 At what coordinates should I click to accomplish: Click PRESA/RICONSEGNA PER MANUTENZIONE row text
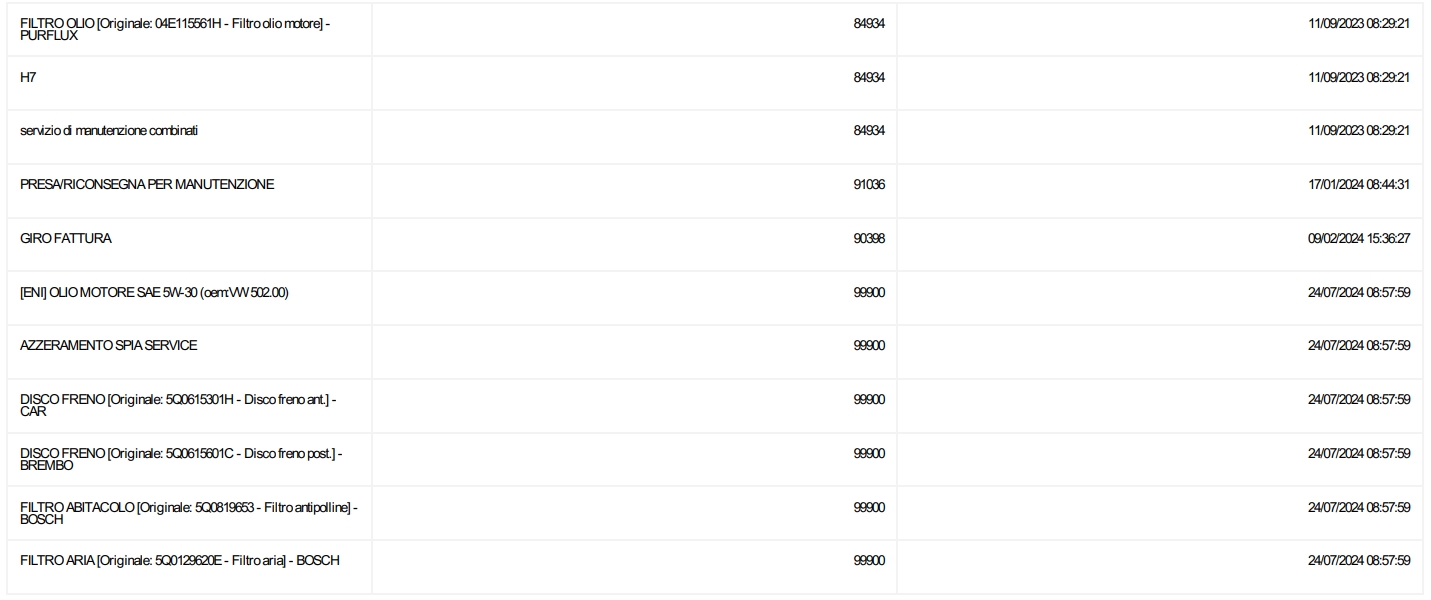point(147,184)
